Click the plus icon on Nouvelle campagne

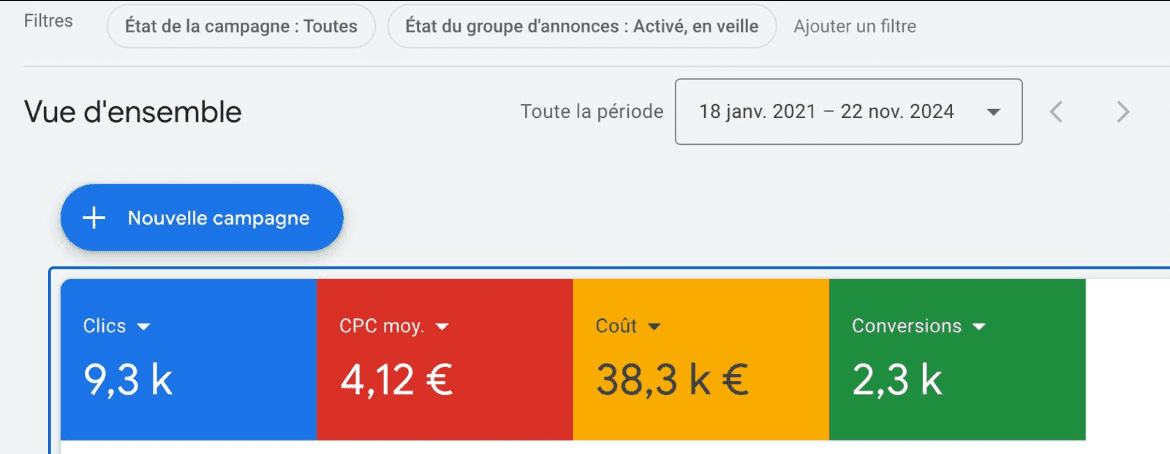pyautogui.click(x=94, y=218)
